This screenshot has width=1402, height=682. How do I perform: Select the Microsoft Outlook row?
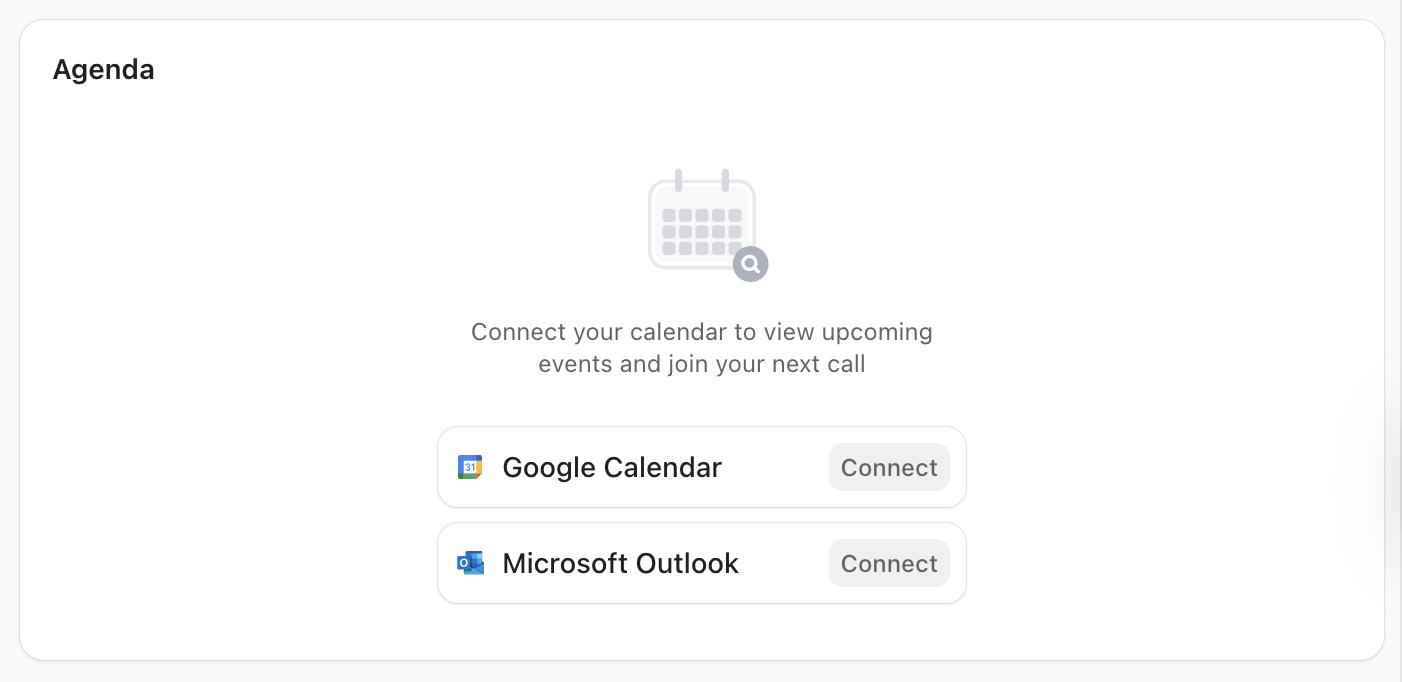[x=701, y=562]
